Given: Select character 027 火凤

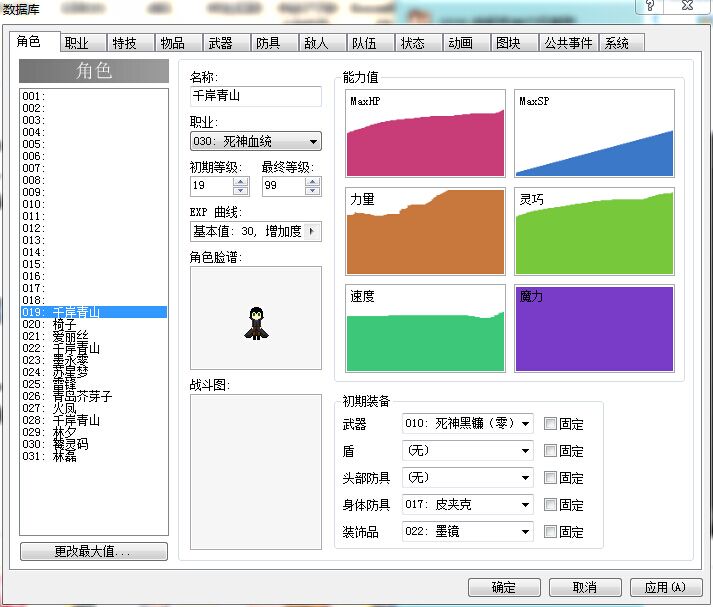Looking at the screenshot, I should (x=94, y=408).
